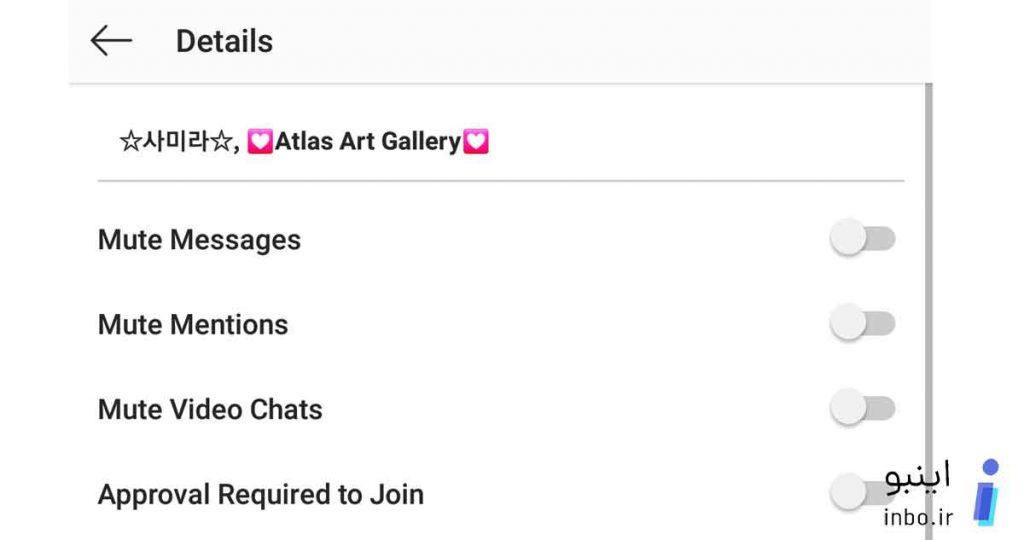This screenshot has height=540, width=1024.
Task: Edit the group name field
Action: coord(500,142)
